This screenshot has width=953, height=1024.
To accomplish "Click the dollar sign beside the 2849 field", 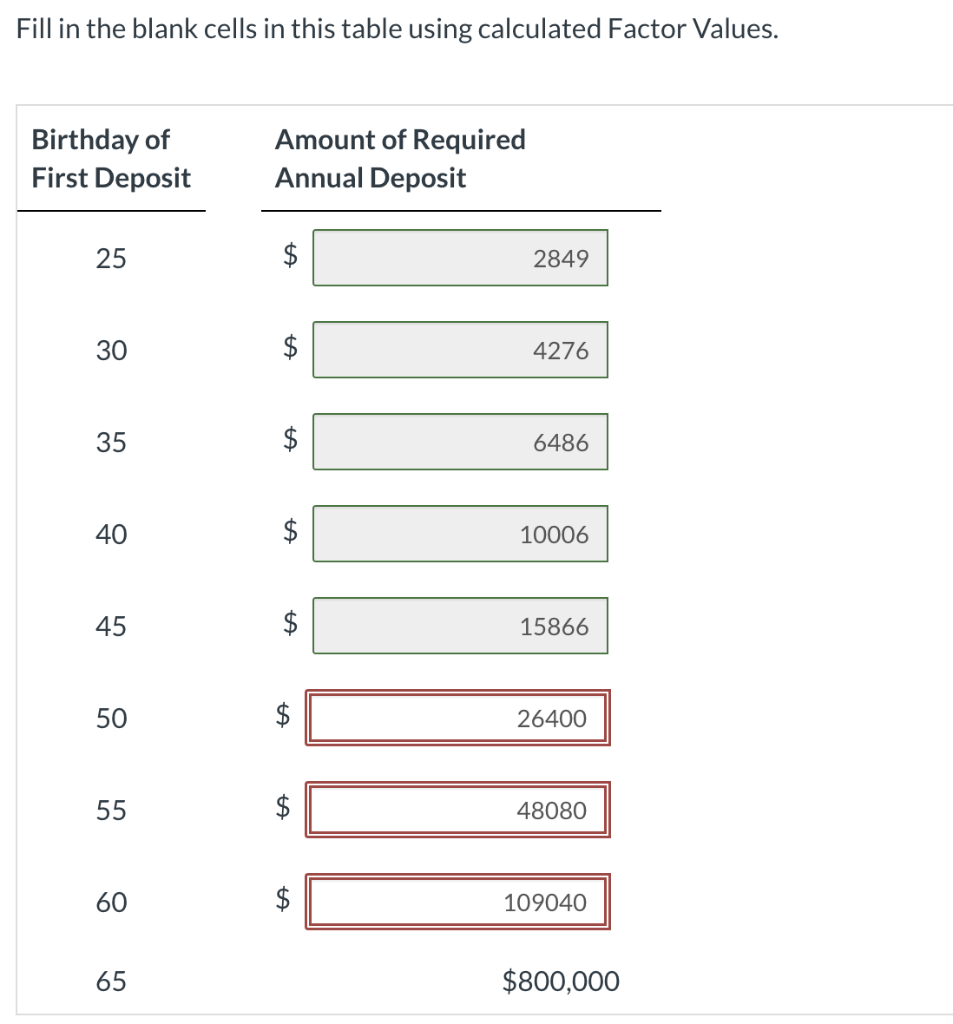I will 290,258.
